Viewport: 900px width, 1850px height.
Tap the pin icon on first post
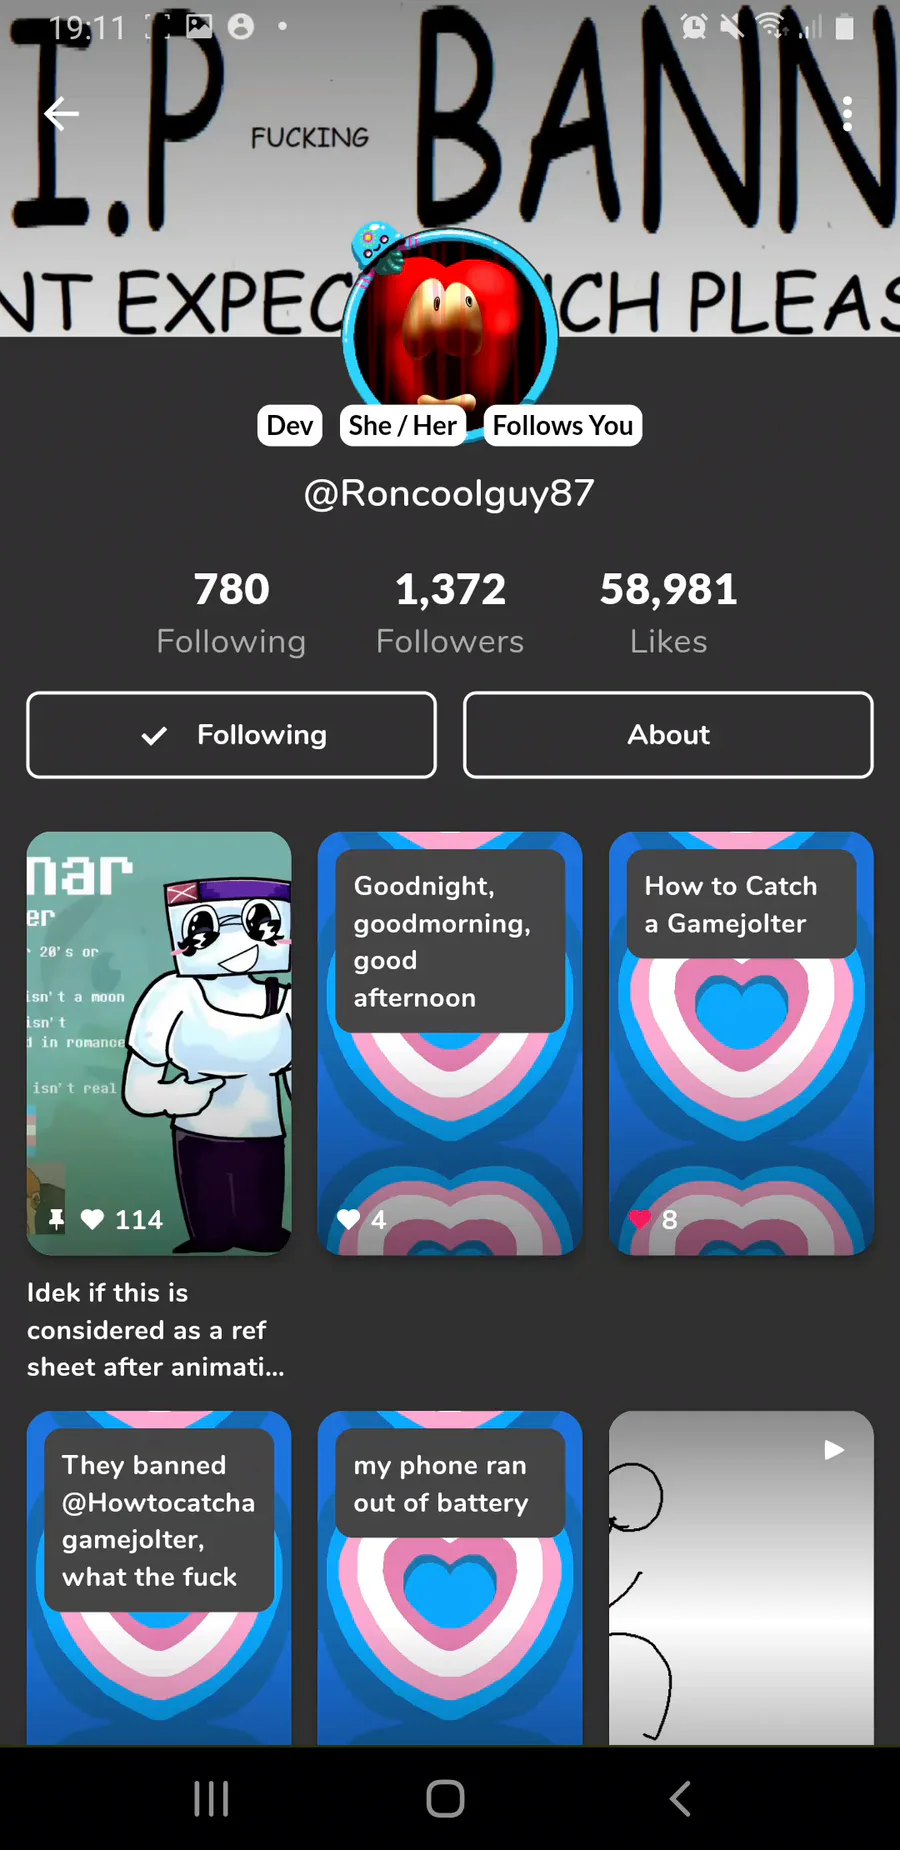coord(56,1219)
